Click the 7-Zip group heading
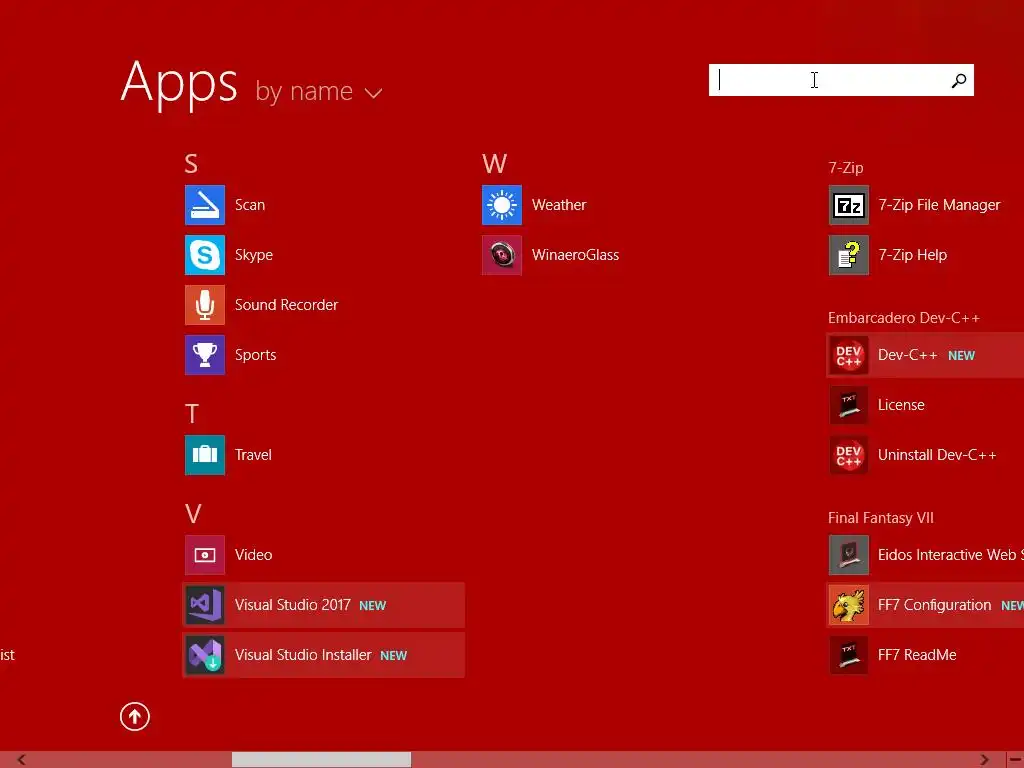Image resolution: width=1024 pixels, height=768 pixels. 846,168
